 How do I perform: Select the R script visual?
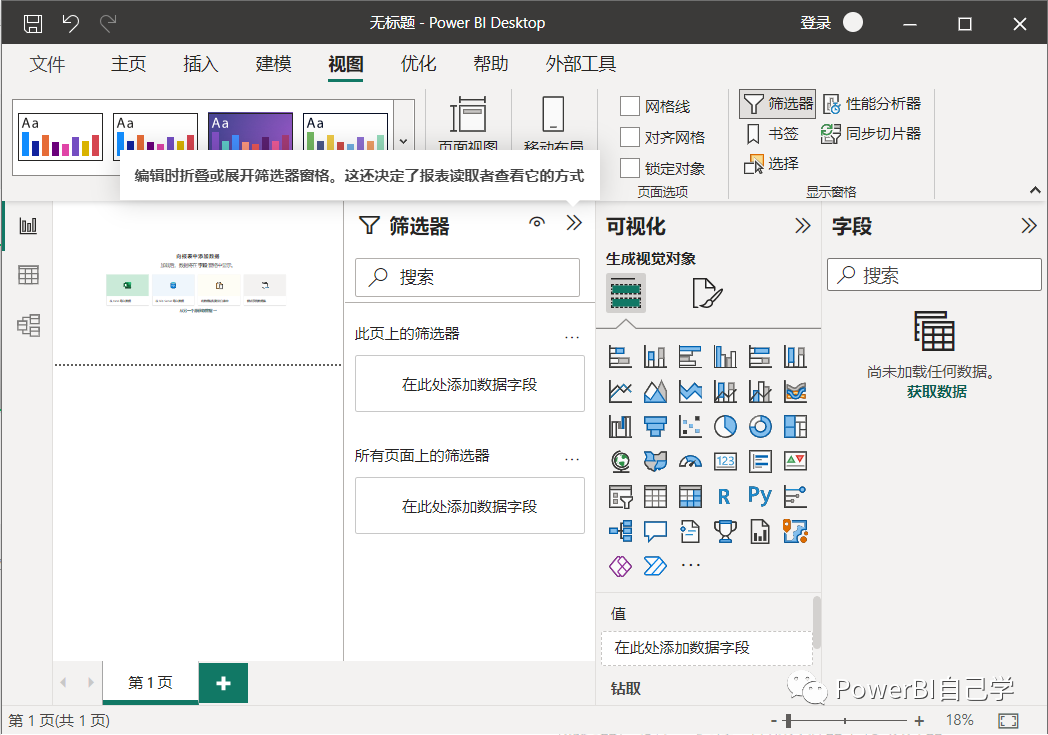click(x=724, y=496)
